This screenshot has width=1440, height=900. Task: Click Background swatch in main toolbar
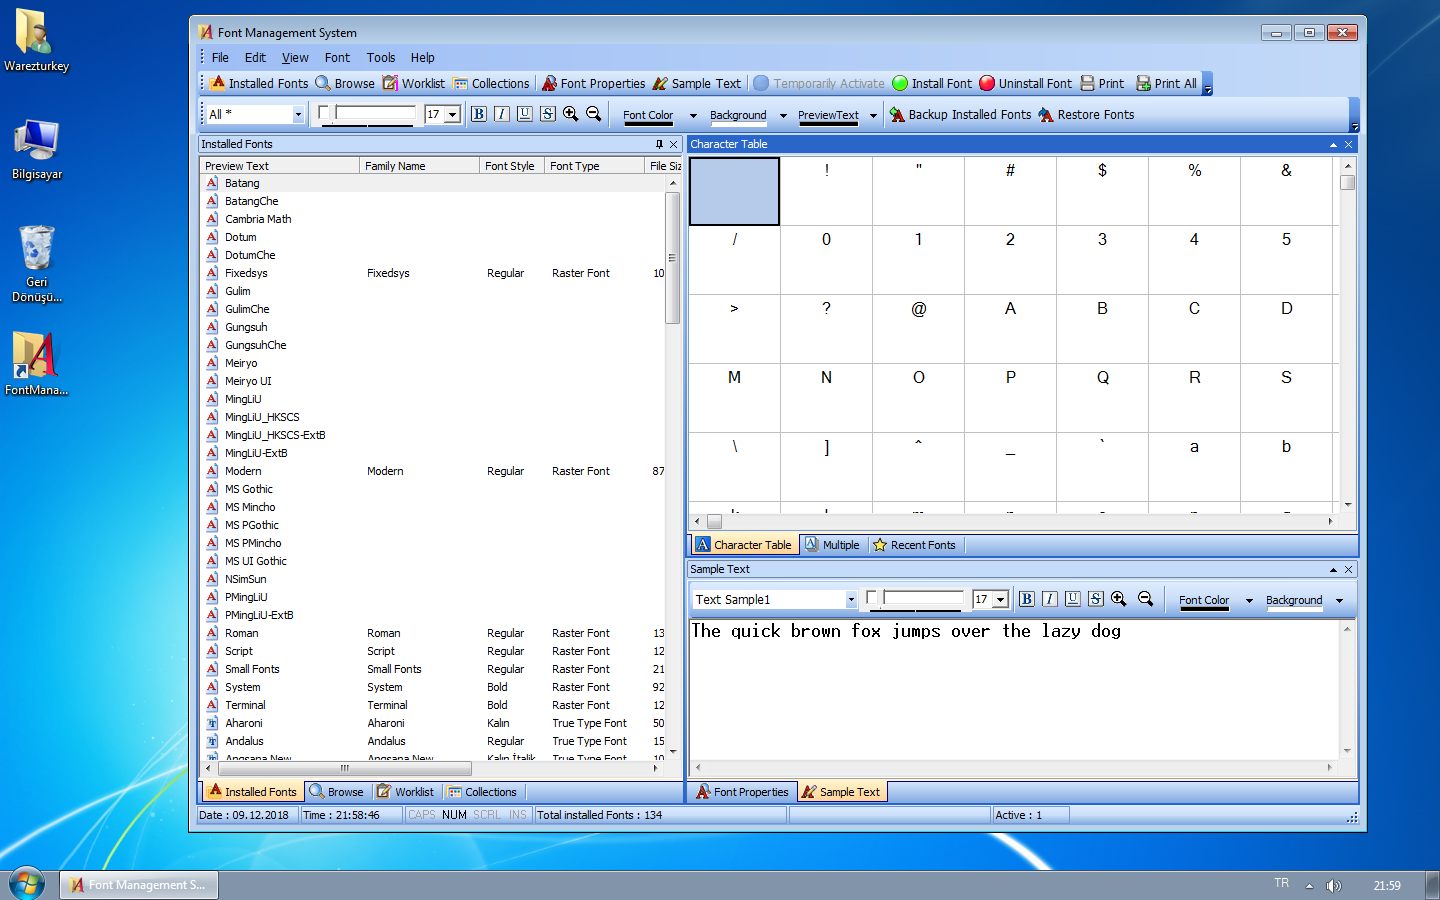738,116
